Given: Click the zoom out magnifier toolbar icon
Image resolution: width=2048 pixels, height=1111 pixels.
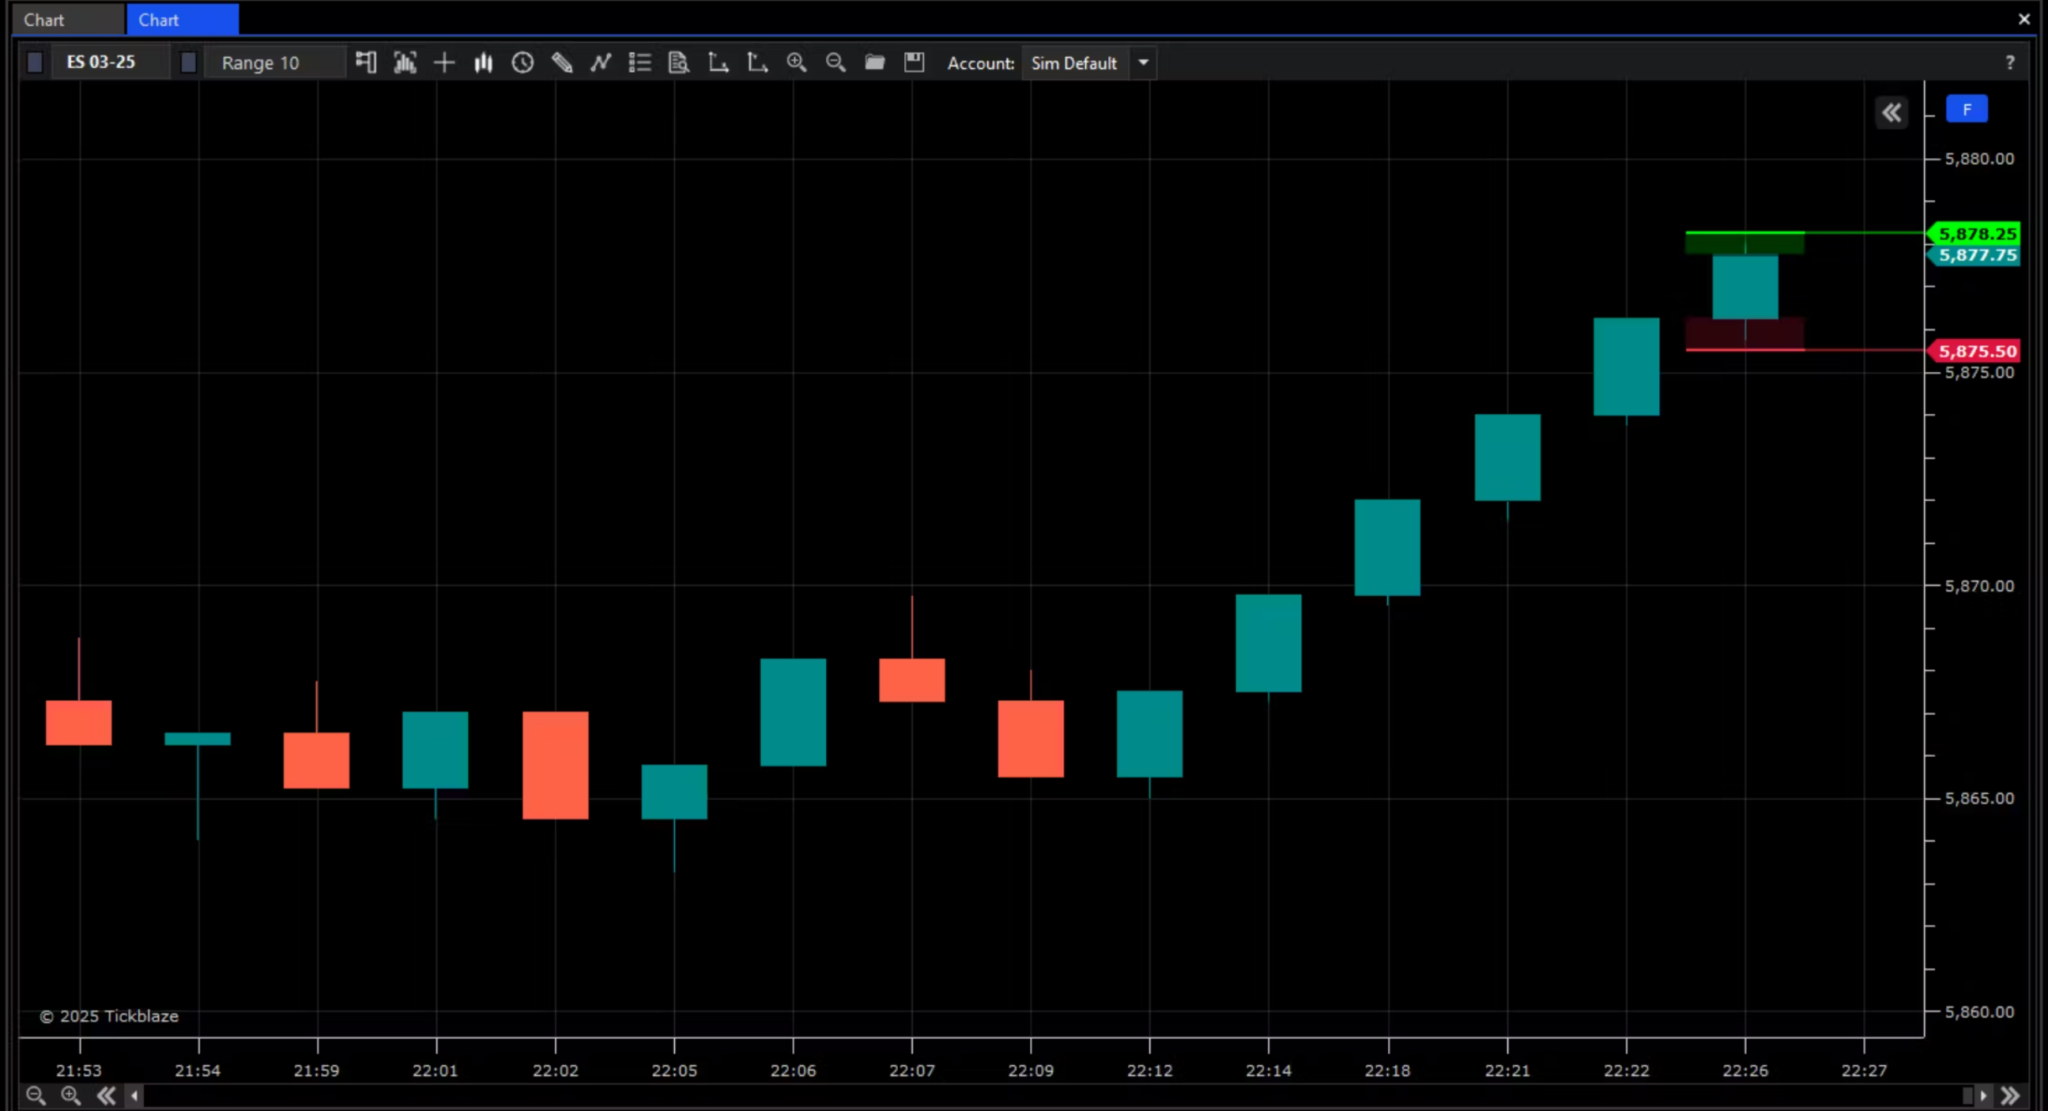Looking at the screenshot, I should 835,63.
